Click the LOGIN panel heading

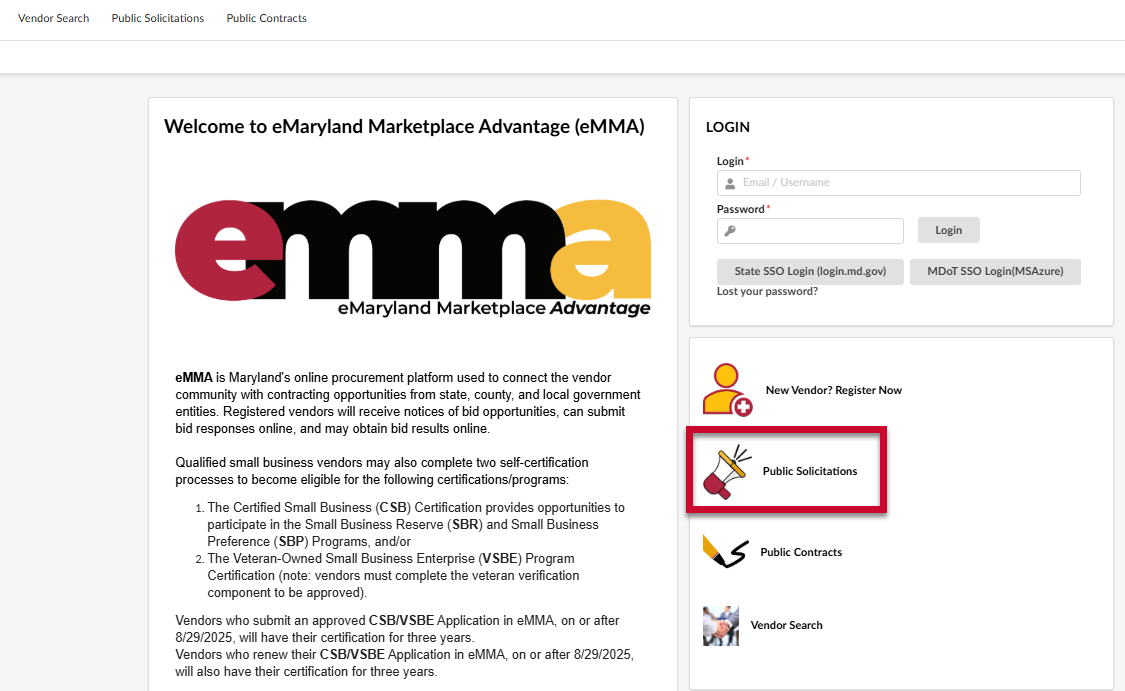[728, 127]
